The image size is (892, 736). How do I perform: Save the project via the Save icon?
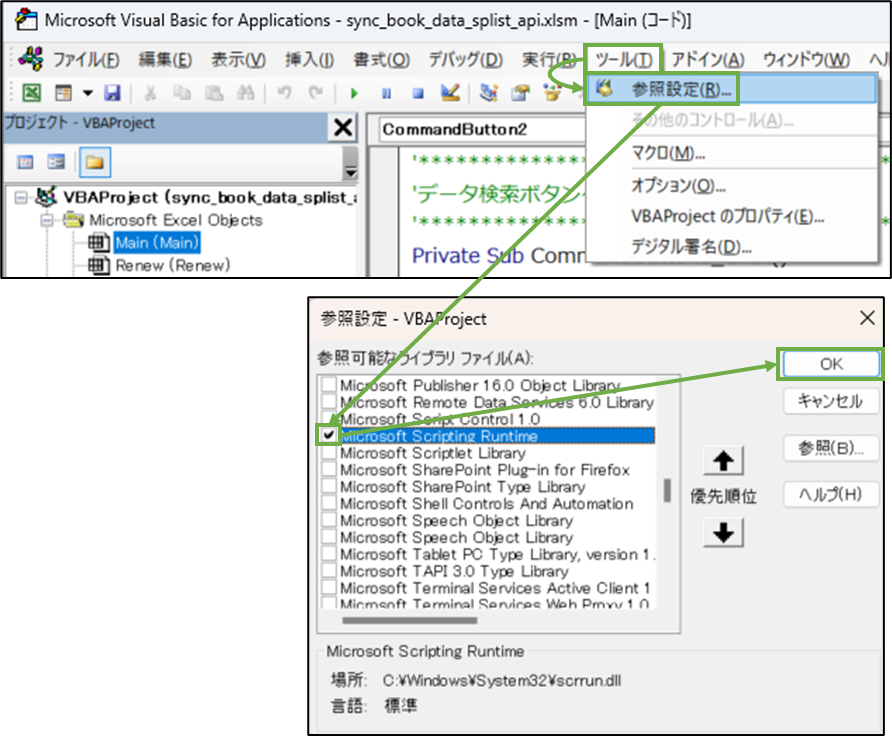click(112, 92)
